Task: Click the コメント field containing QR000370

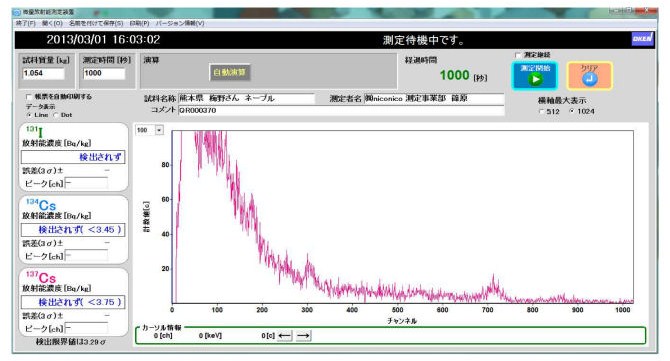Action: 341,110
